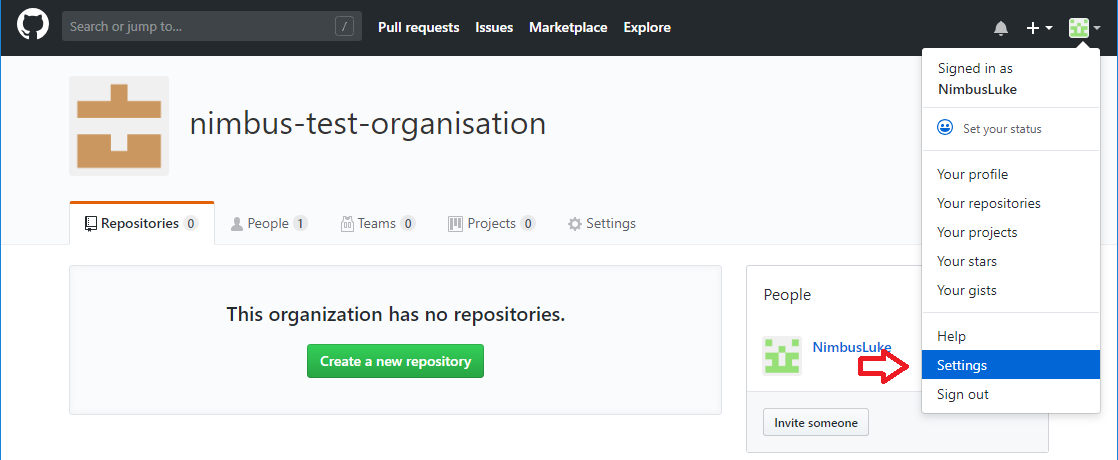Click the Invite someone button
This screenshot has height=460, width=1118.
point(816,422)
